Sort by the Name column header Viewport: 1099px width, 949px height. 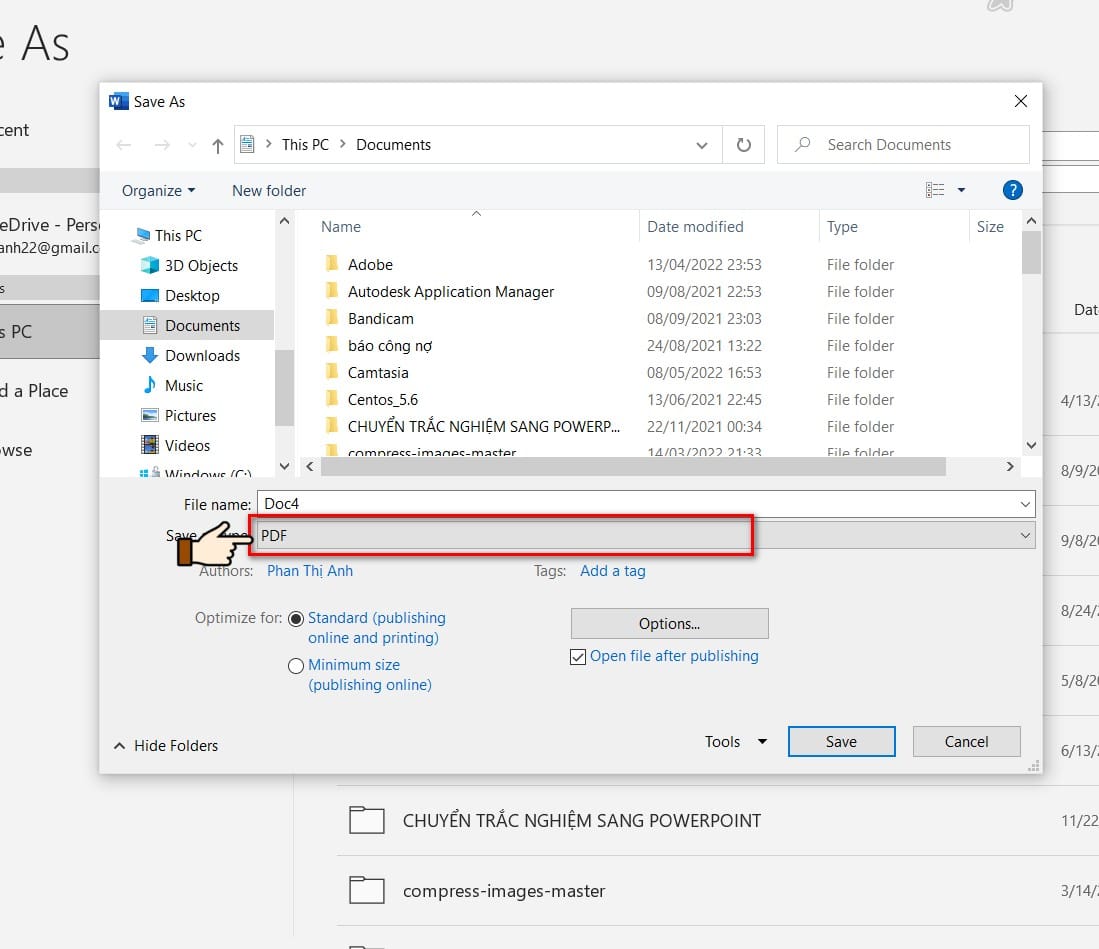[341, 226]
